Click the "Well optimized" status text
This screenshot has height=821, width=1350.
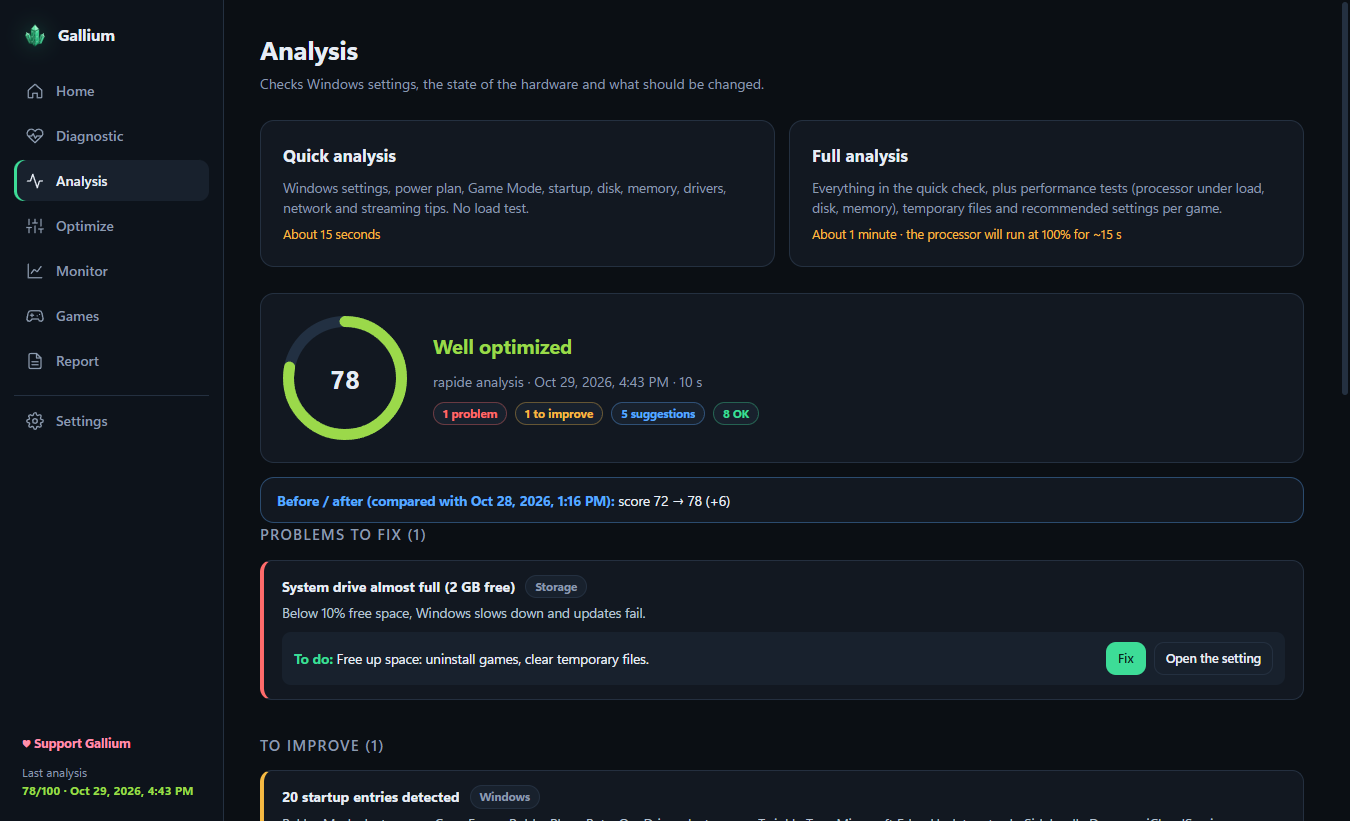click(502, 347)
